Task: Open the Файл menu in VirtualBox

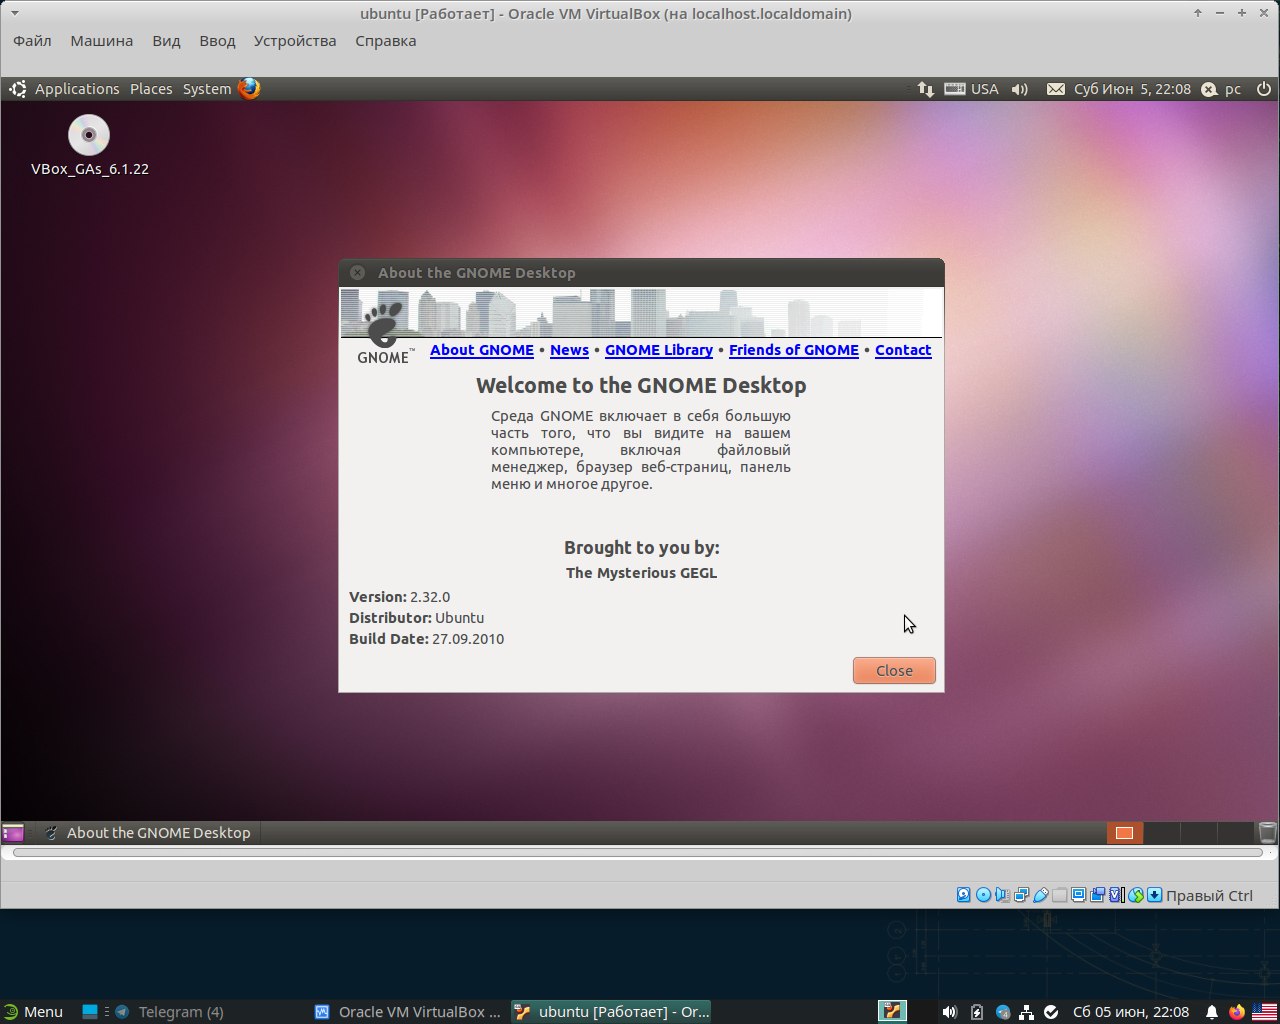Action: (x=32, y=41)
